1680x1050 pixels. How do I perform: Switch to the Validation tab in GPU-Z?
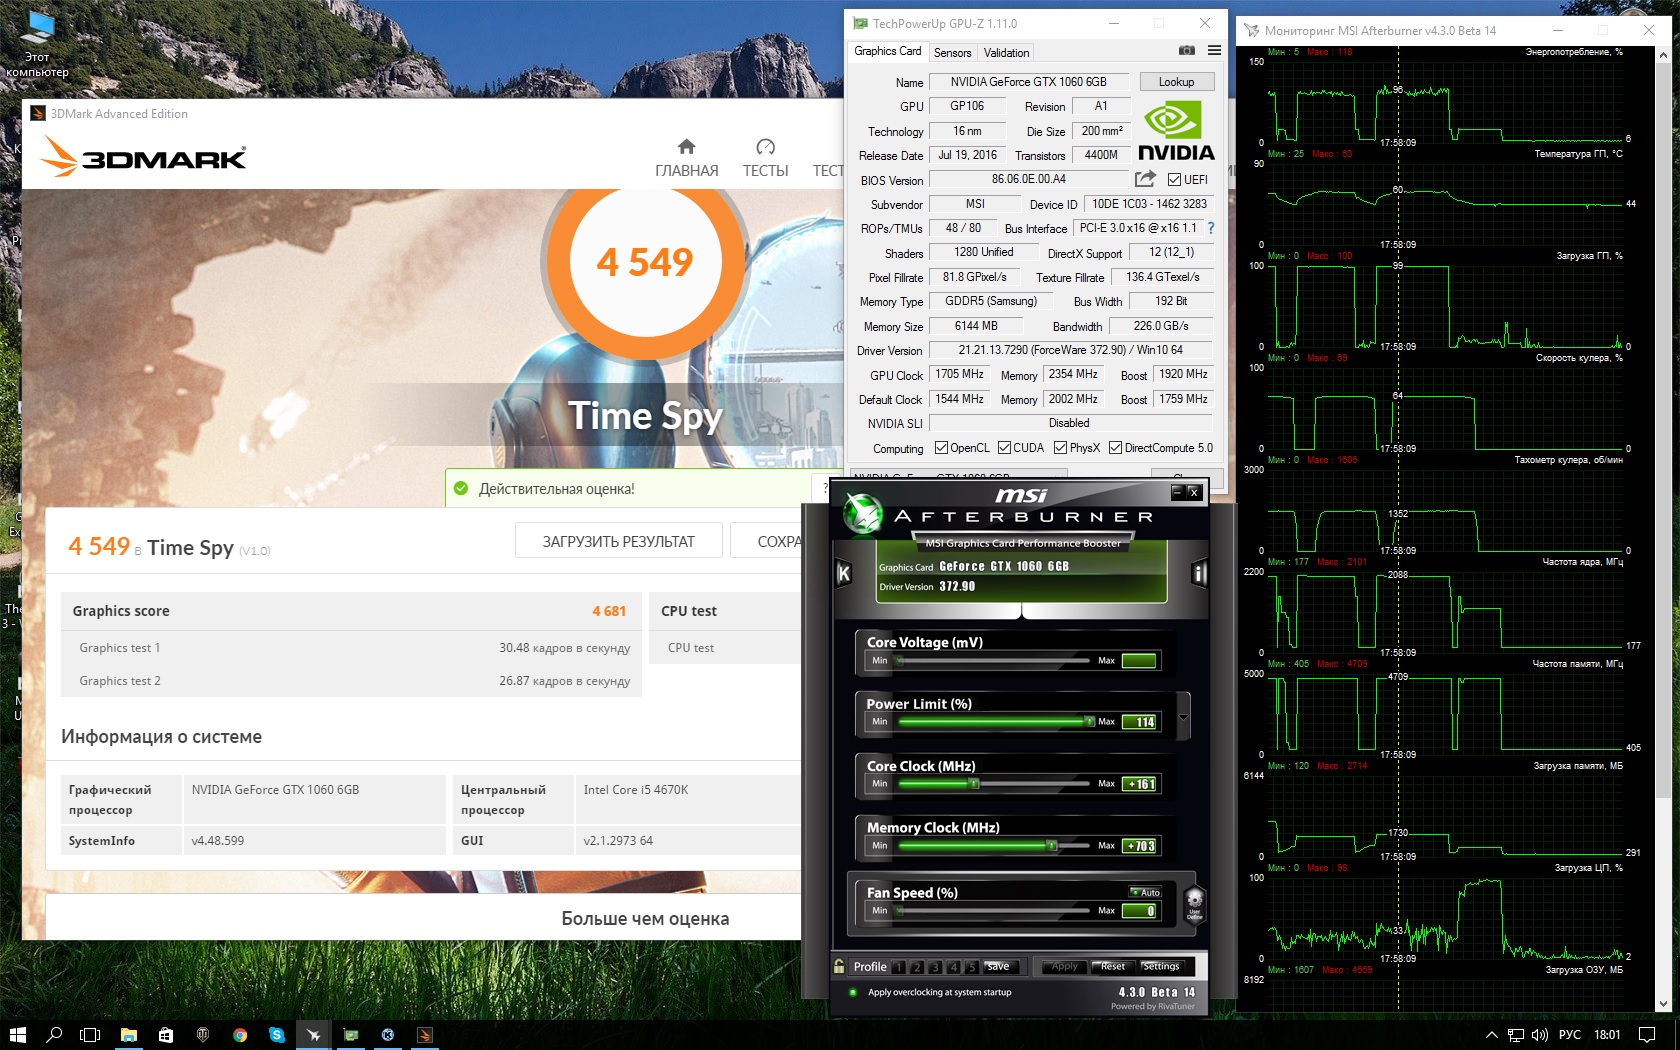(1006, 53)
